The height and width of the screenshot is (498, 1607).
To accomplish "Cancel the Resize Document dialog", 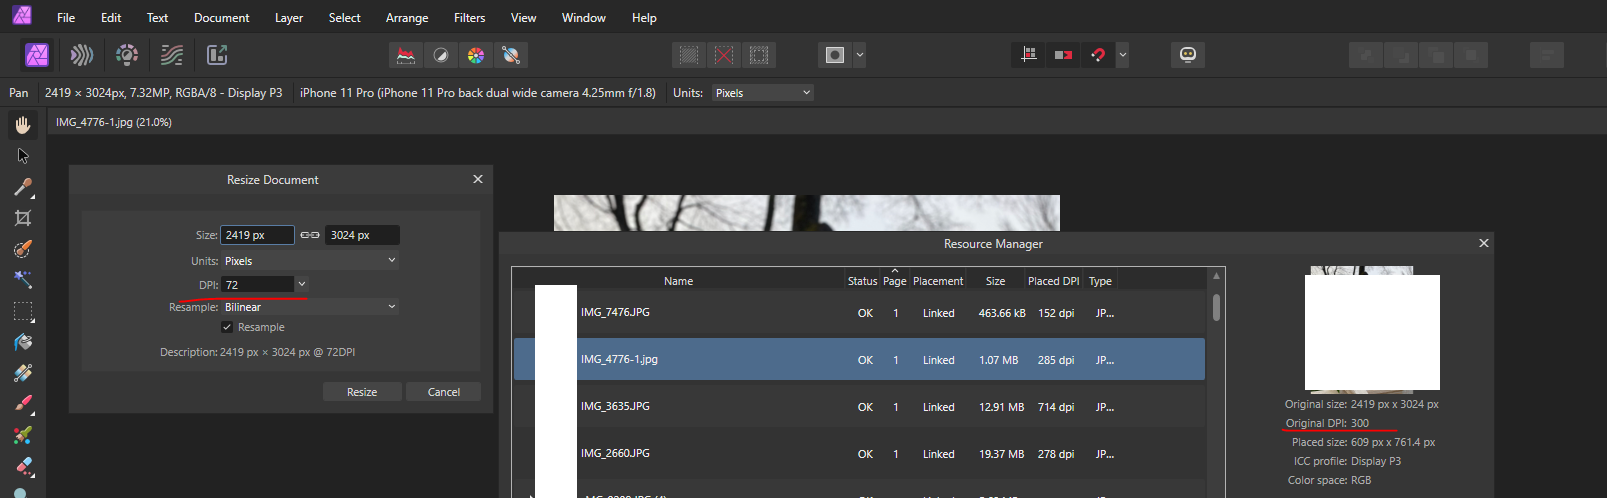I will pyautogui.click(x=443, y=392).
